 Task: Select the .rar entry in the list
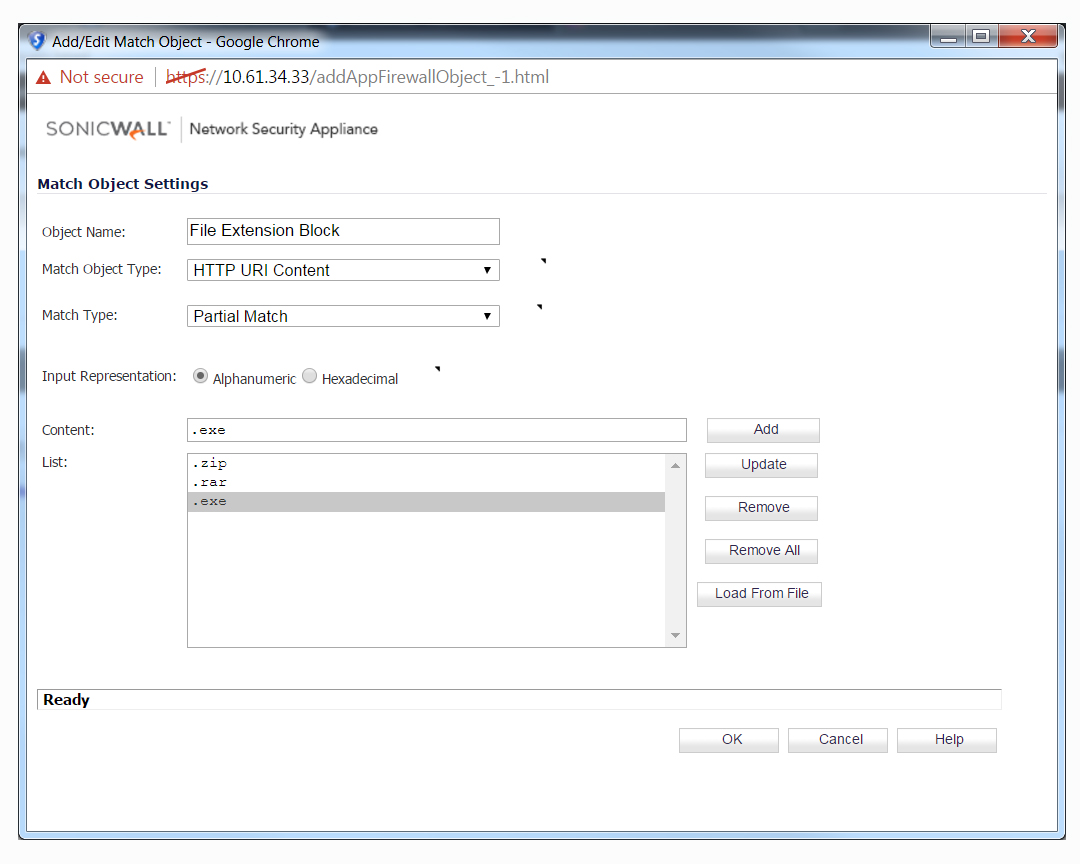[x=426, y=482]
